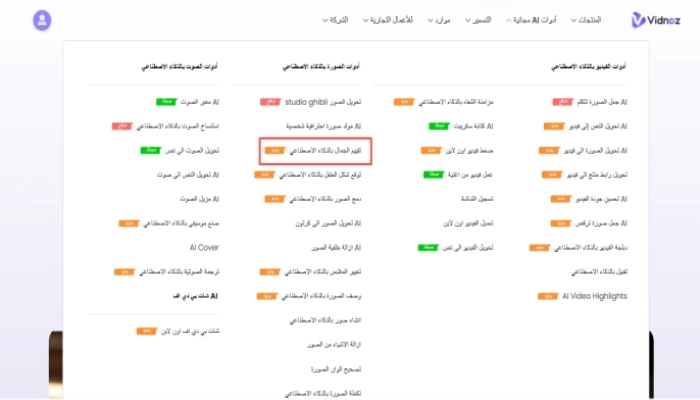Viewport: 700px width, 400px height.
Task: Click the Vidnoz logo icon
Action: click(x=639, y=19)
